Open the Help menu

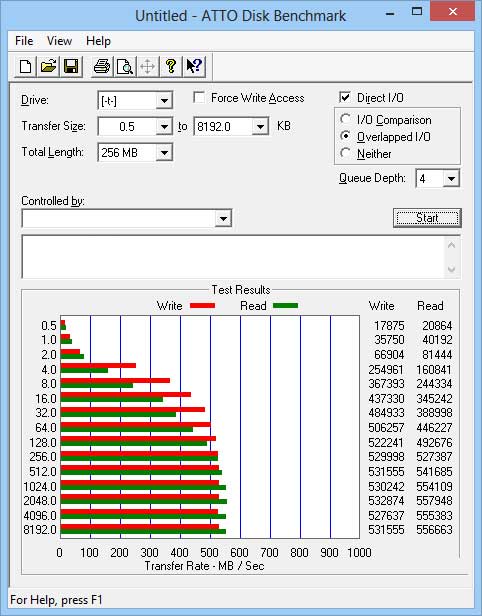[x=98, y=41]
